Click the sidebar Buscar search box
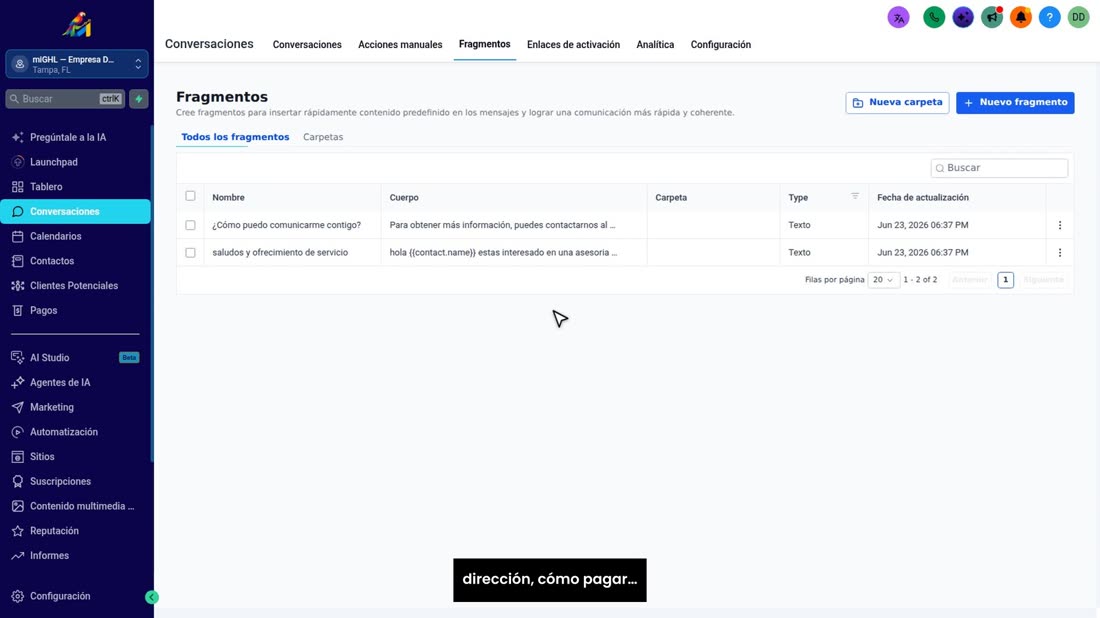Screen dimensions: 1100x618 65,99
